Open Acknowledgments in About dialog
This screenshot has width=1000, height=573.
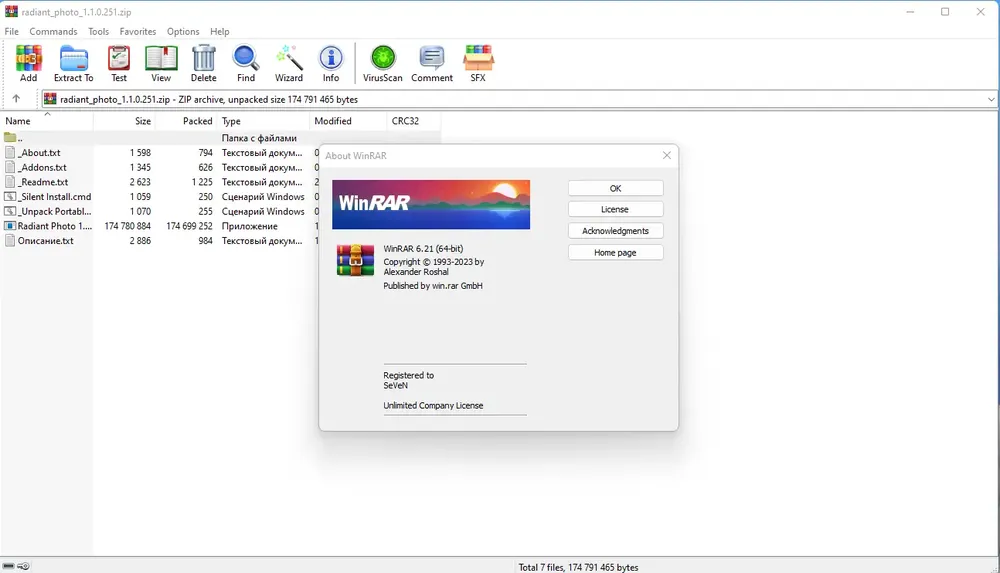pyautogui.click(x=615, y=231)
